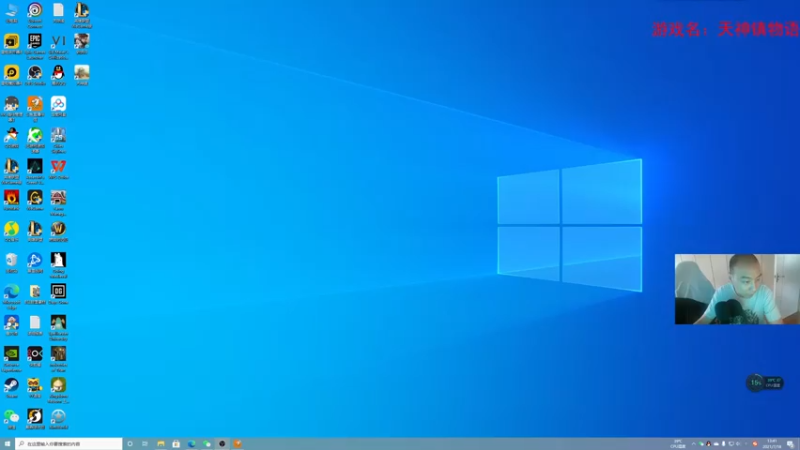Open the WeChat desktop shortcut
Image resolution: width=800 pixels, height=450 pixels.
click(11, 418)
